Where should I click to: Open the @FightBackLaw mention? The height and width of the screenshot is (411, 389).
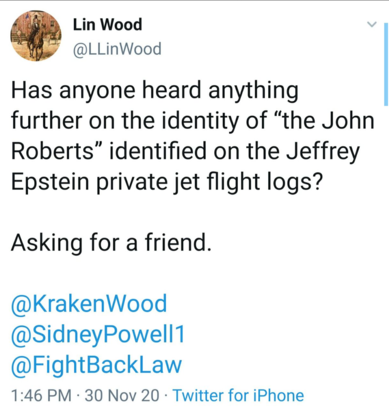coord(97,365)
